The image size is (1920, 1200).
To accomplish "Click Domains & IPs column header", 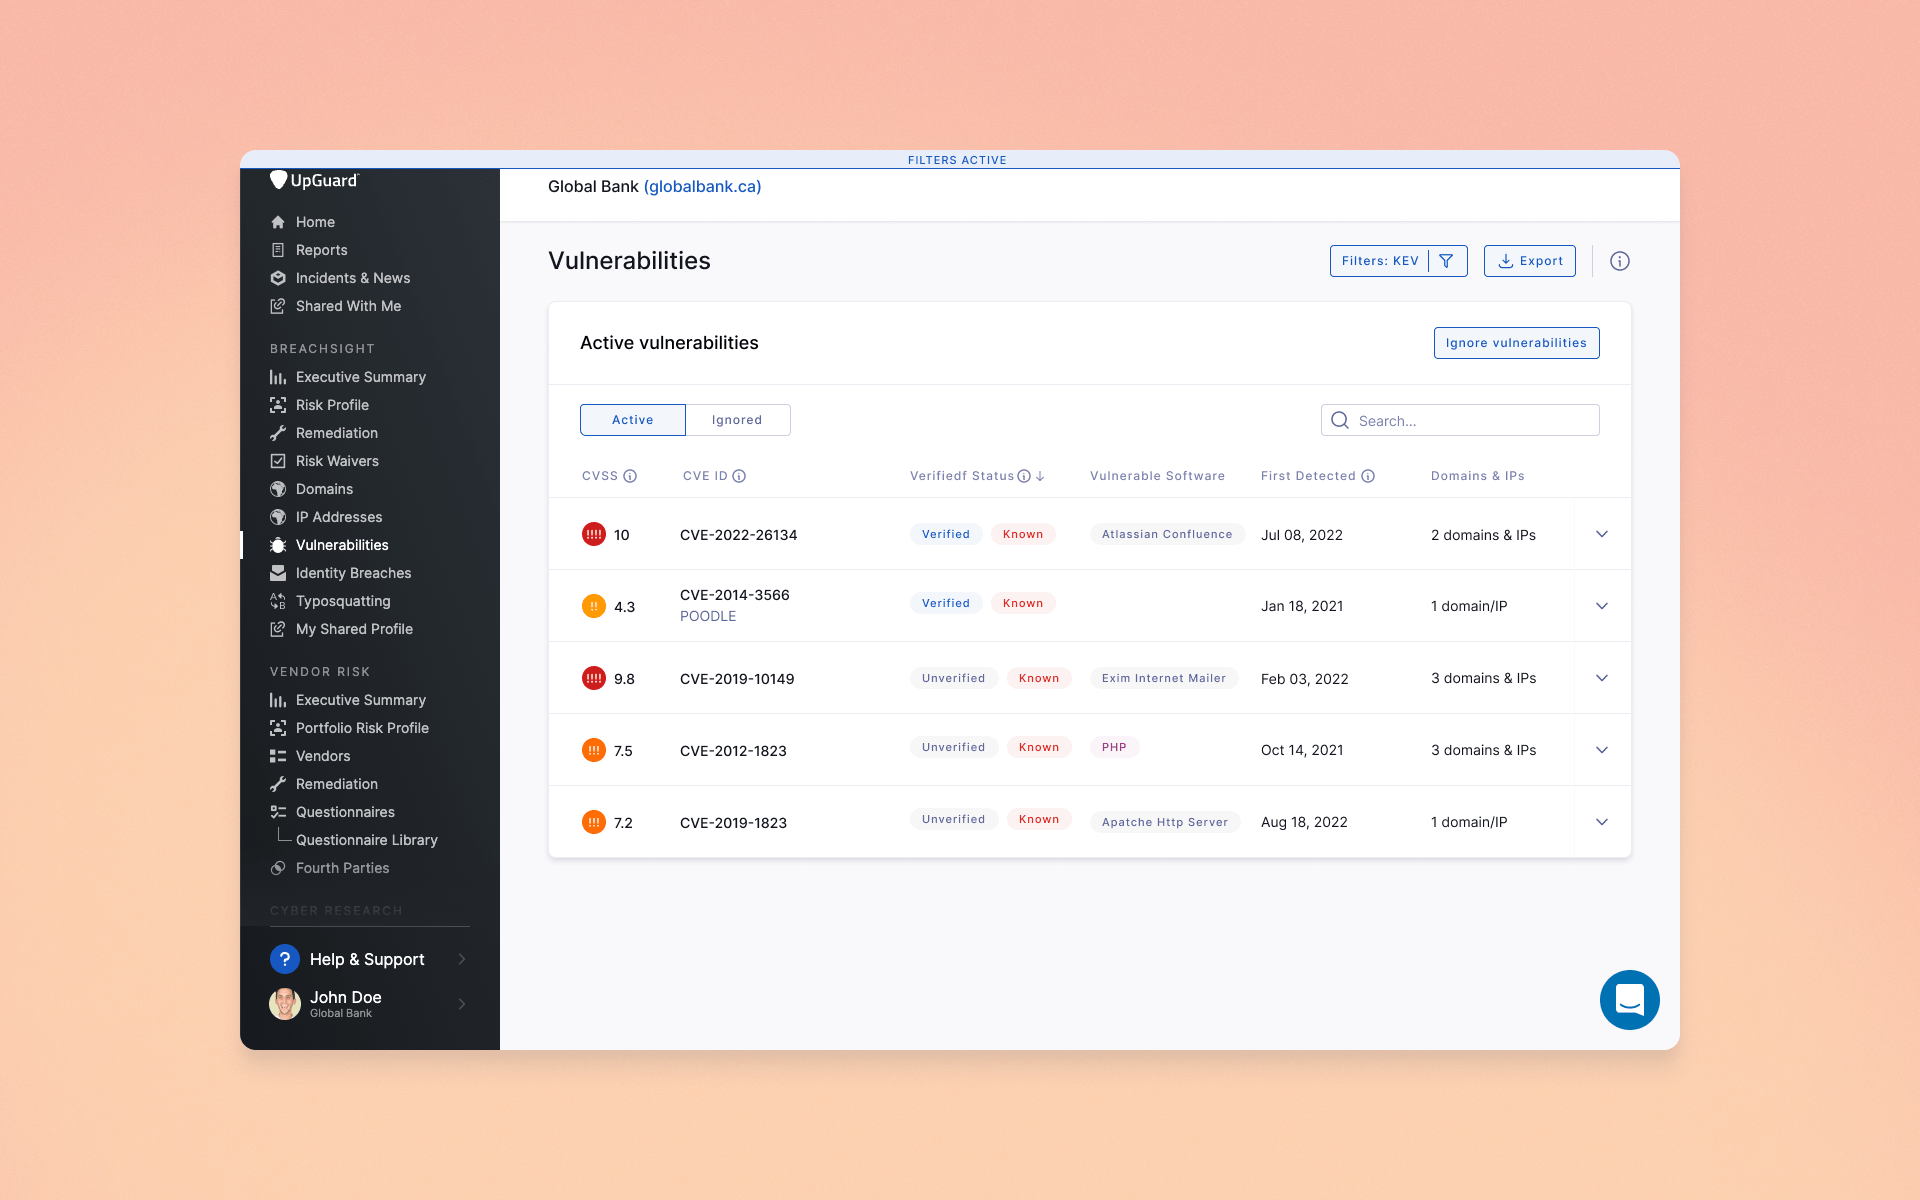I will [1477, 476].
